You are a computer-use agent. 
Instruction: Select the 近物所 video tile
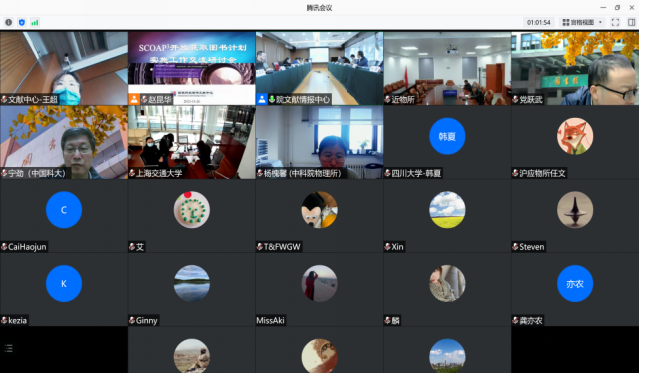447,68
